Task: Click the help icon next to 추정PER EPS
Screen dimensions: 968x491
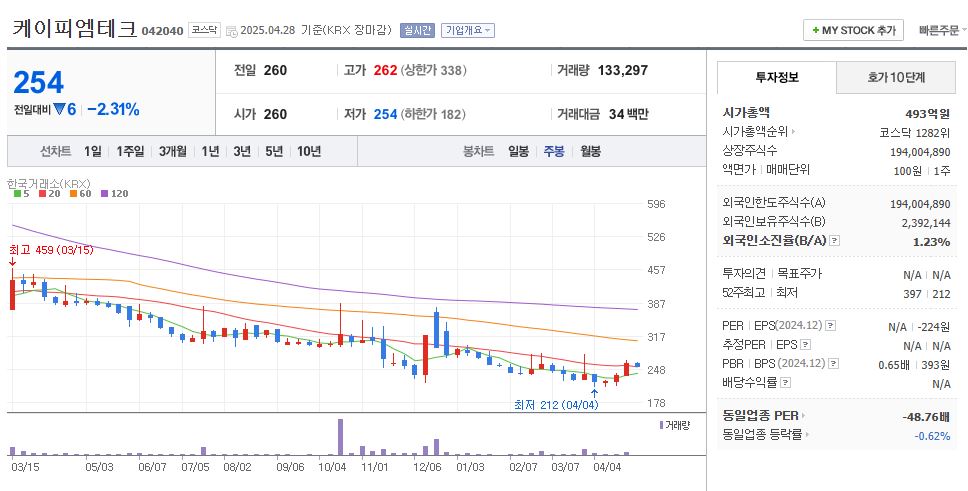Action: [806, 345]
